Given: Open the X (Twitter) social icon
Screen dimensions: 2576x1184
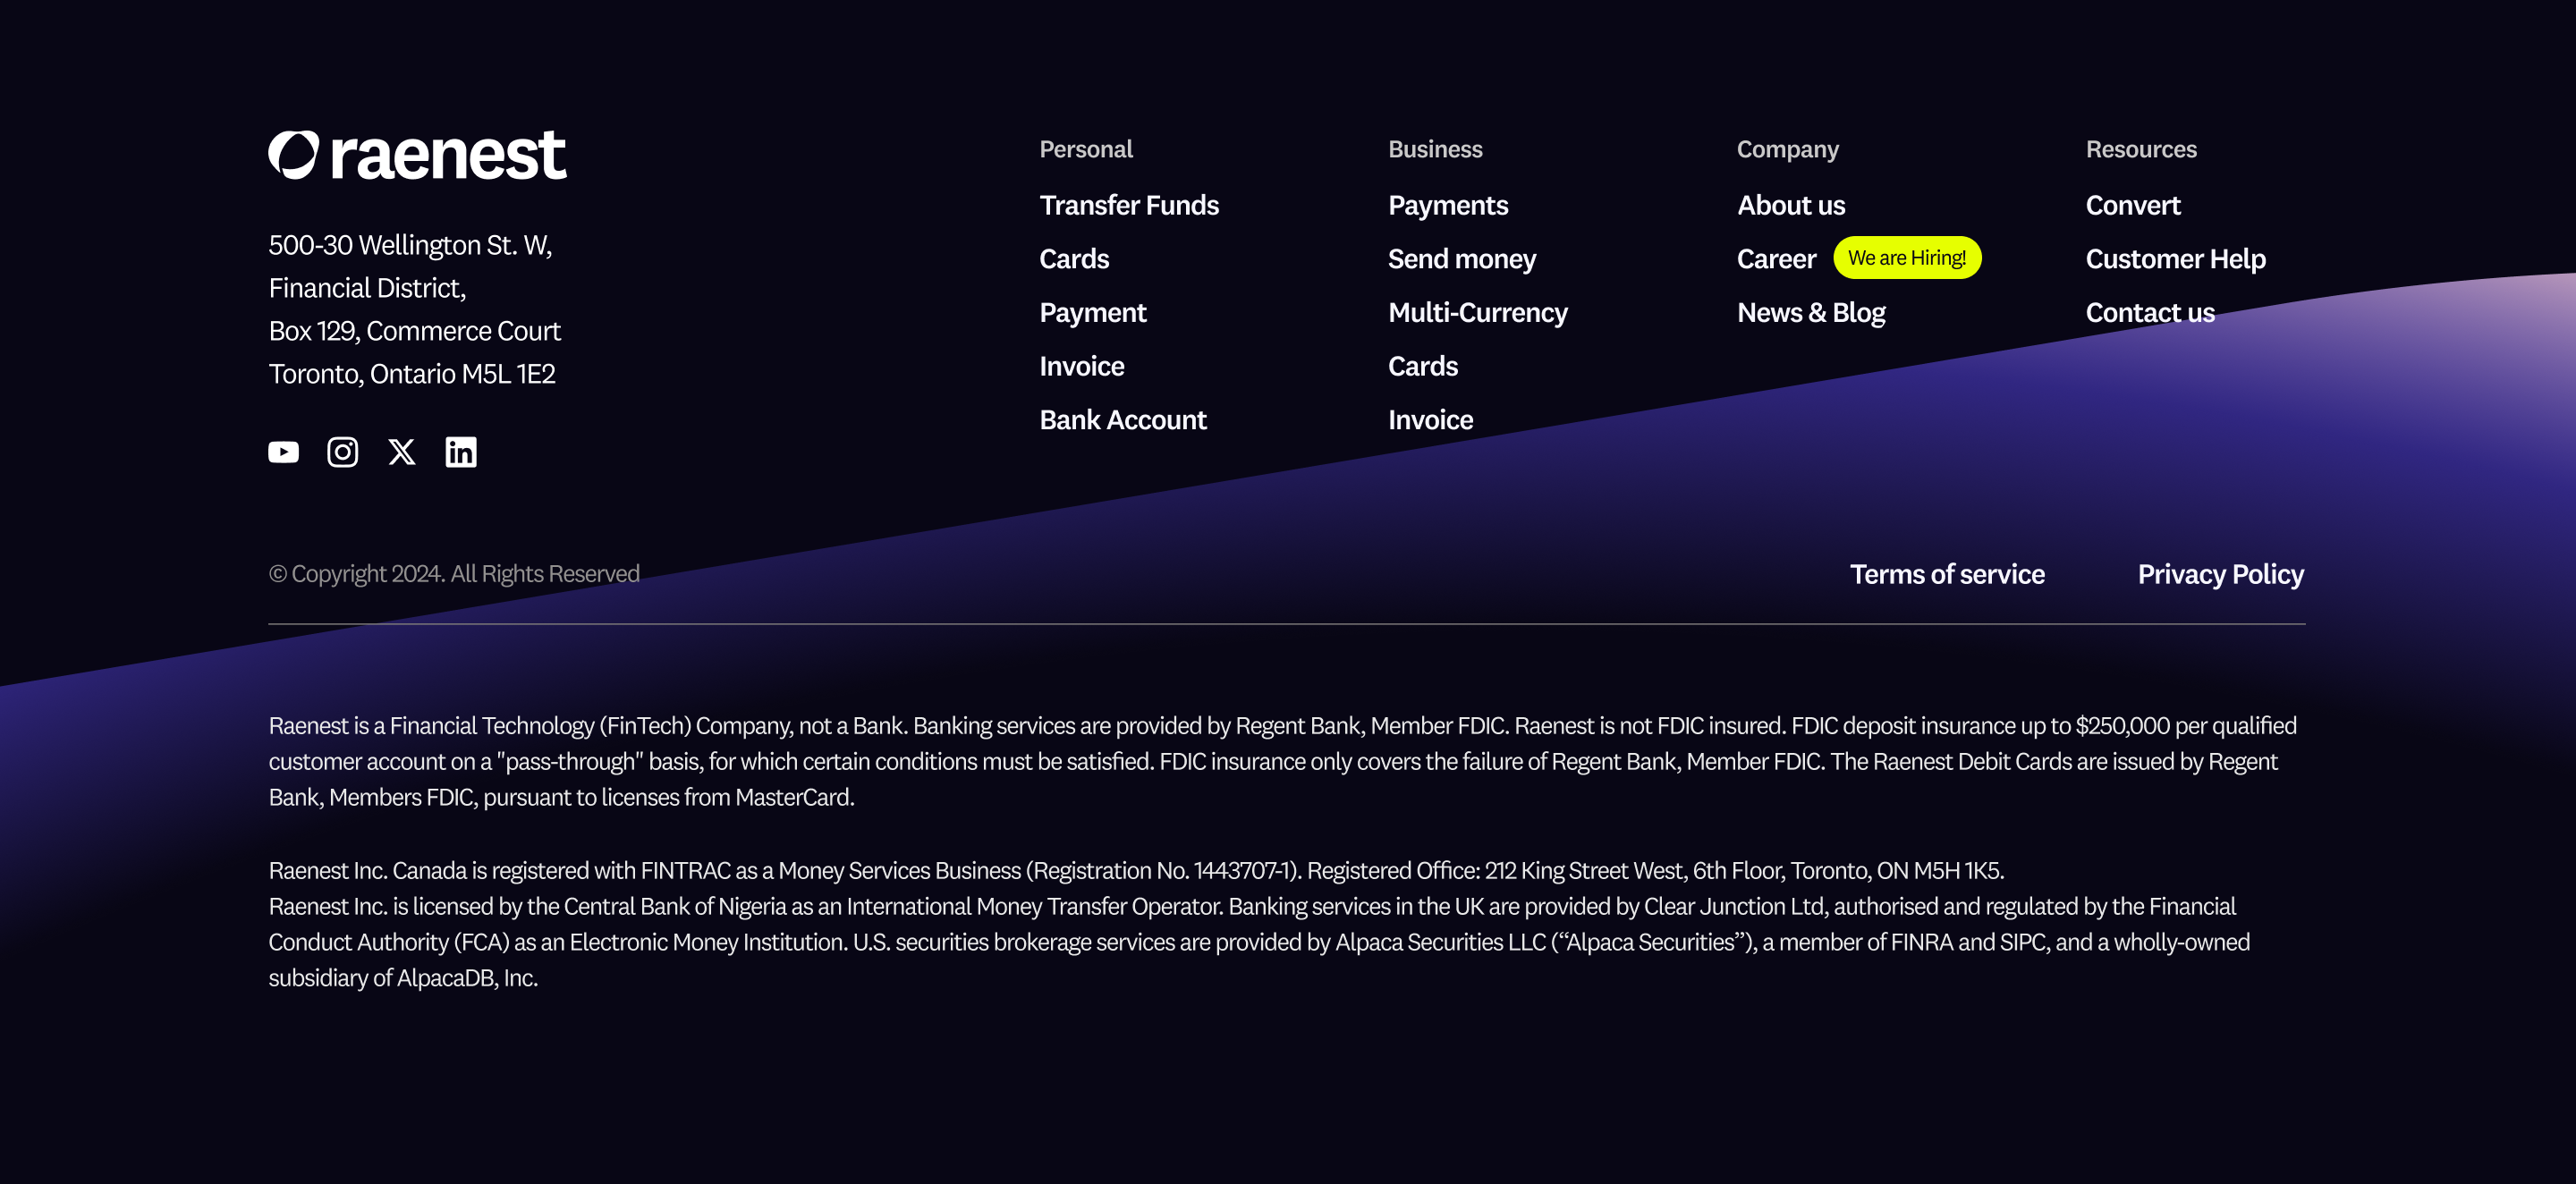Looking at the screenshot, I should [x=401, y=452].
